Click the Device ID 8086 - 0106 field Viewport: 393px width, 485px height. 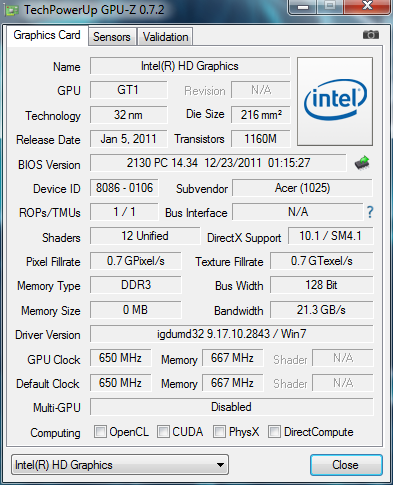[x=124, y=188]
